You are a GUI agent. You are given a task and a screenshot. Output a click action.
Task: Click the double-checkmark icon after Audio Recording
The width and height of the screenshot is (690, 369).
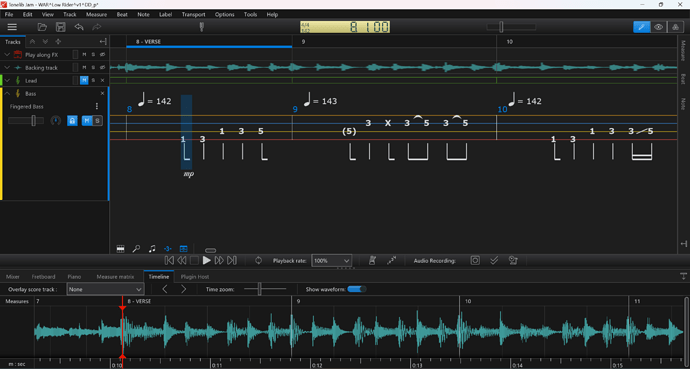coord(494,260)
